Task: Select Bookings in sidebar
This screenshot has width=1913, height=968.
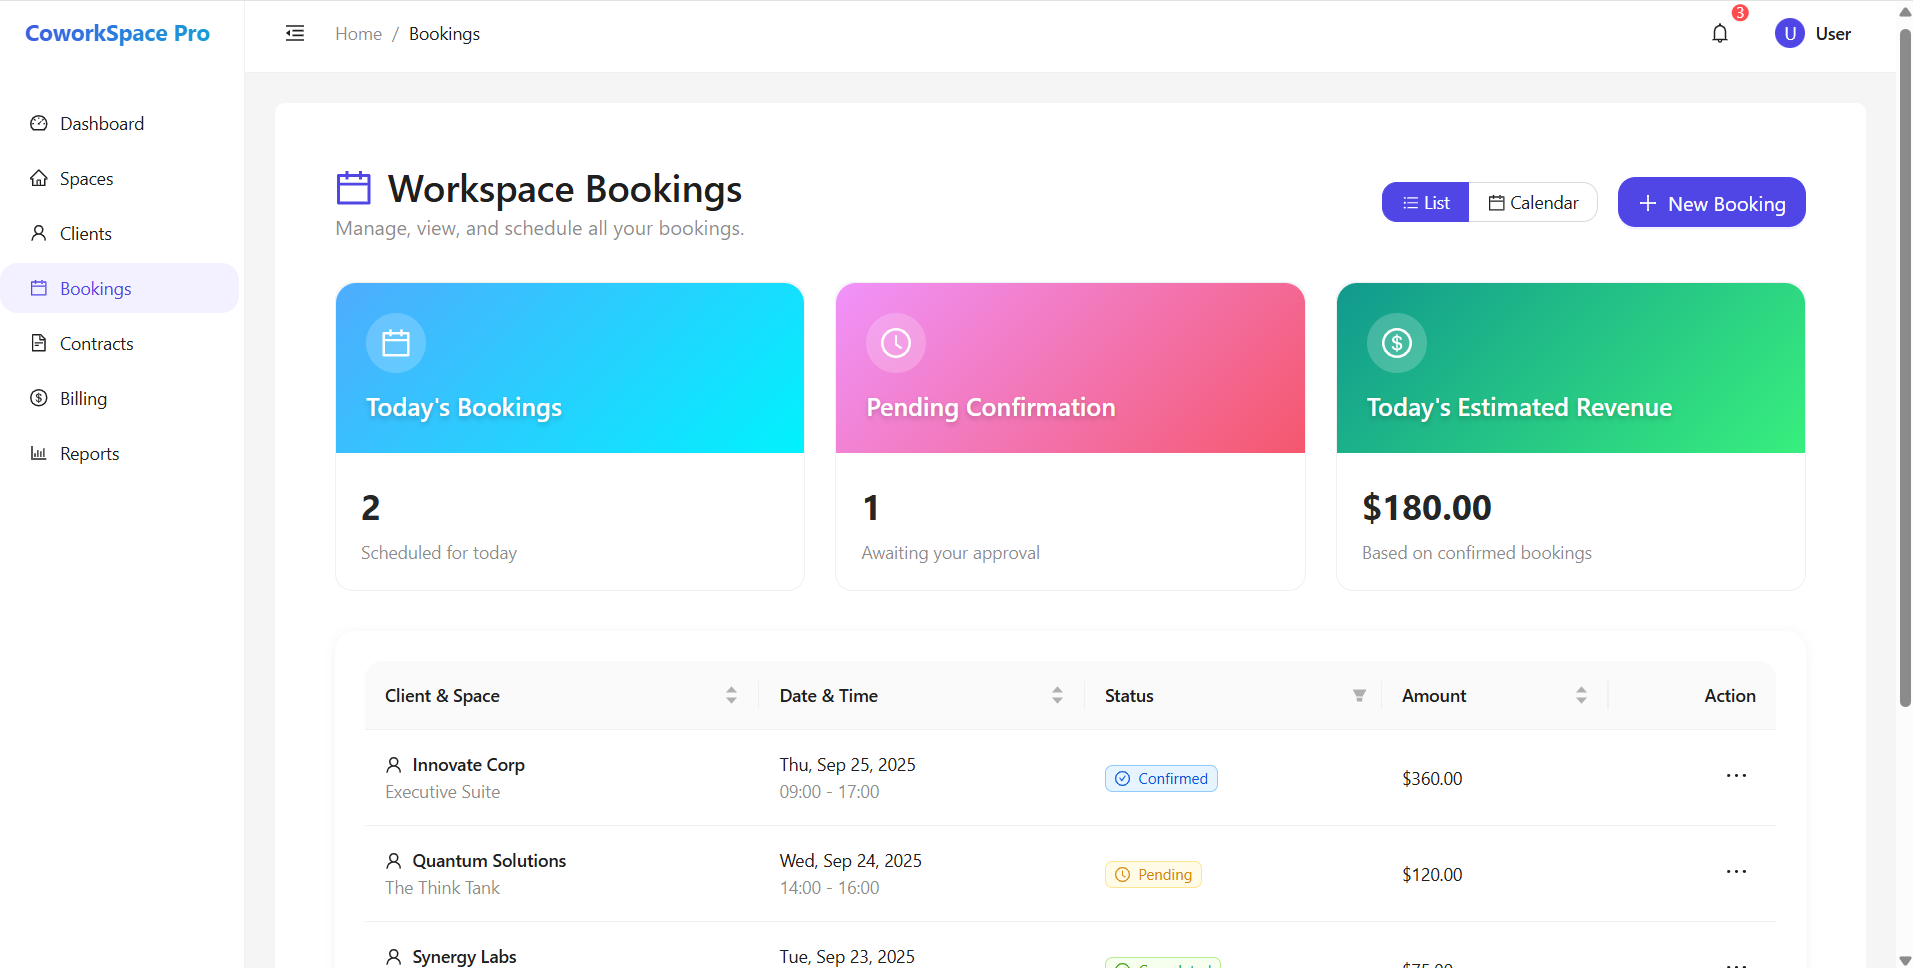Action: point(120,289)
